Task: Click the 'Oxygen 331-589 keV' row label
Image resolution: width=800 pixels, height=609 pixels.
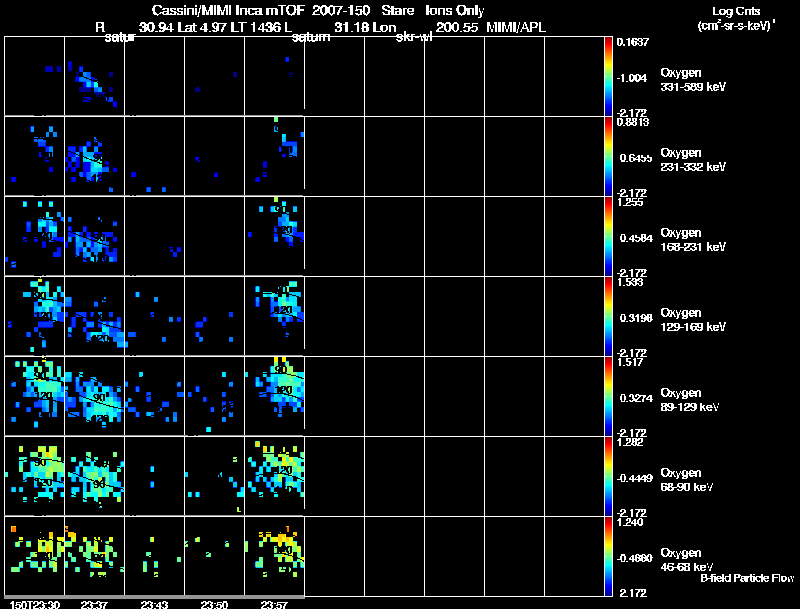Action: coord(693,80)
